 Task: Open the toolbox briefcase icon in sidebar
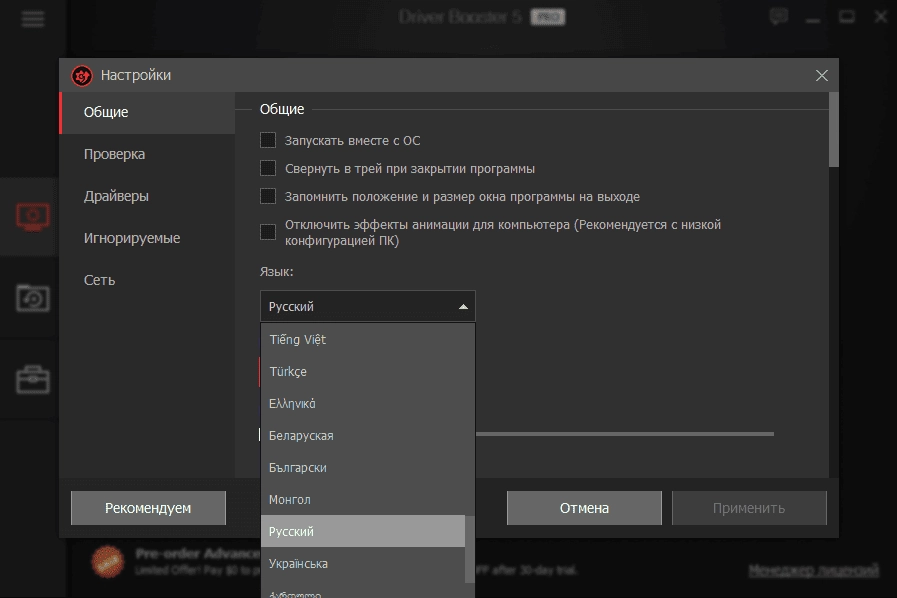click(x=33, y=379)
